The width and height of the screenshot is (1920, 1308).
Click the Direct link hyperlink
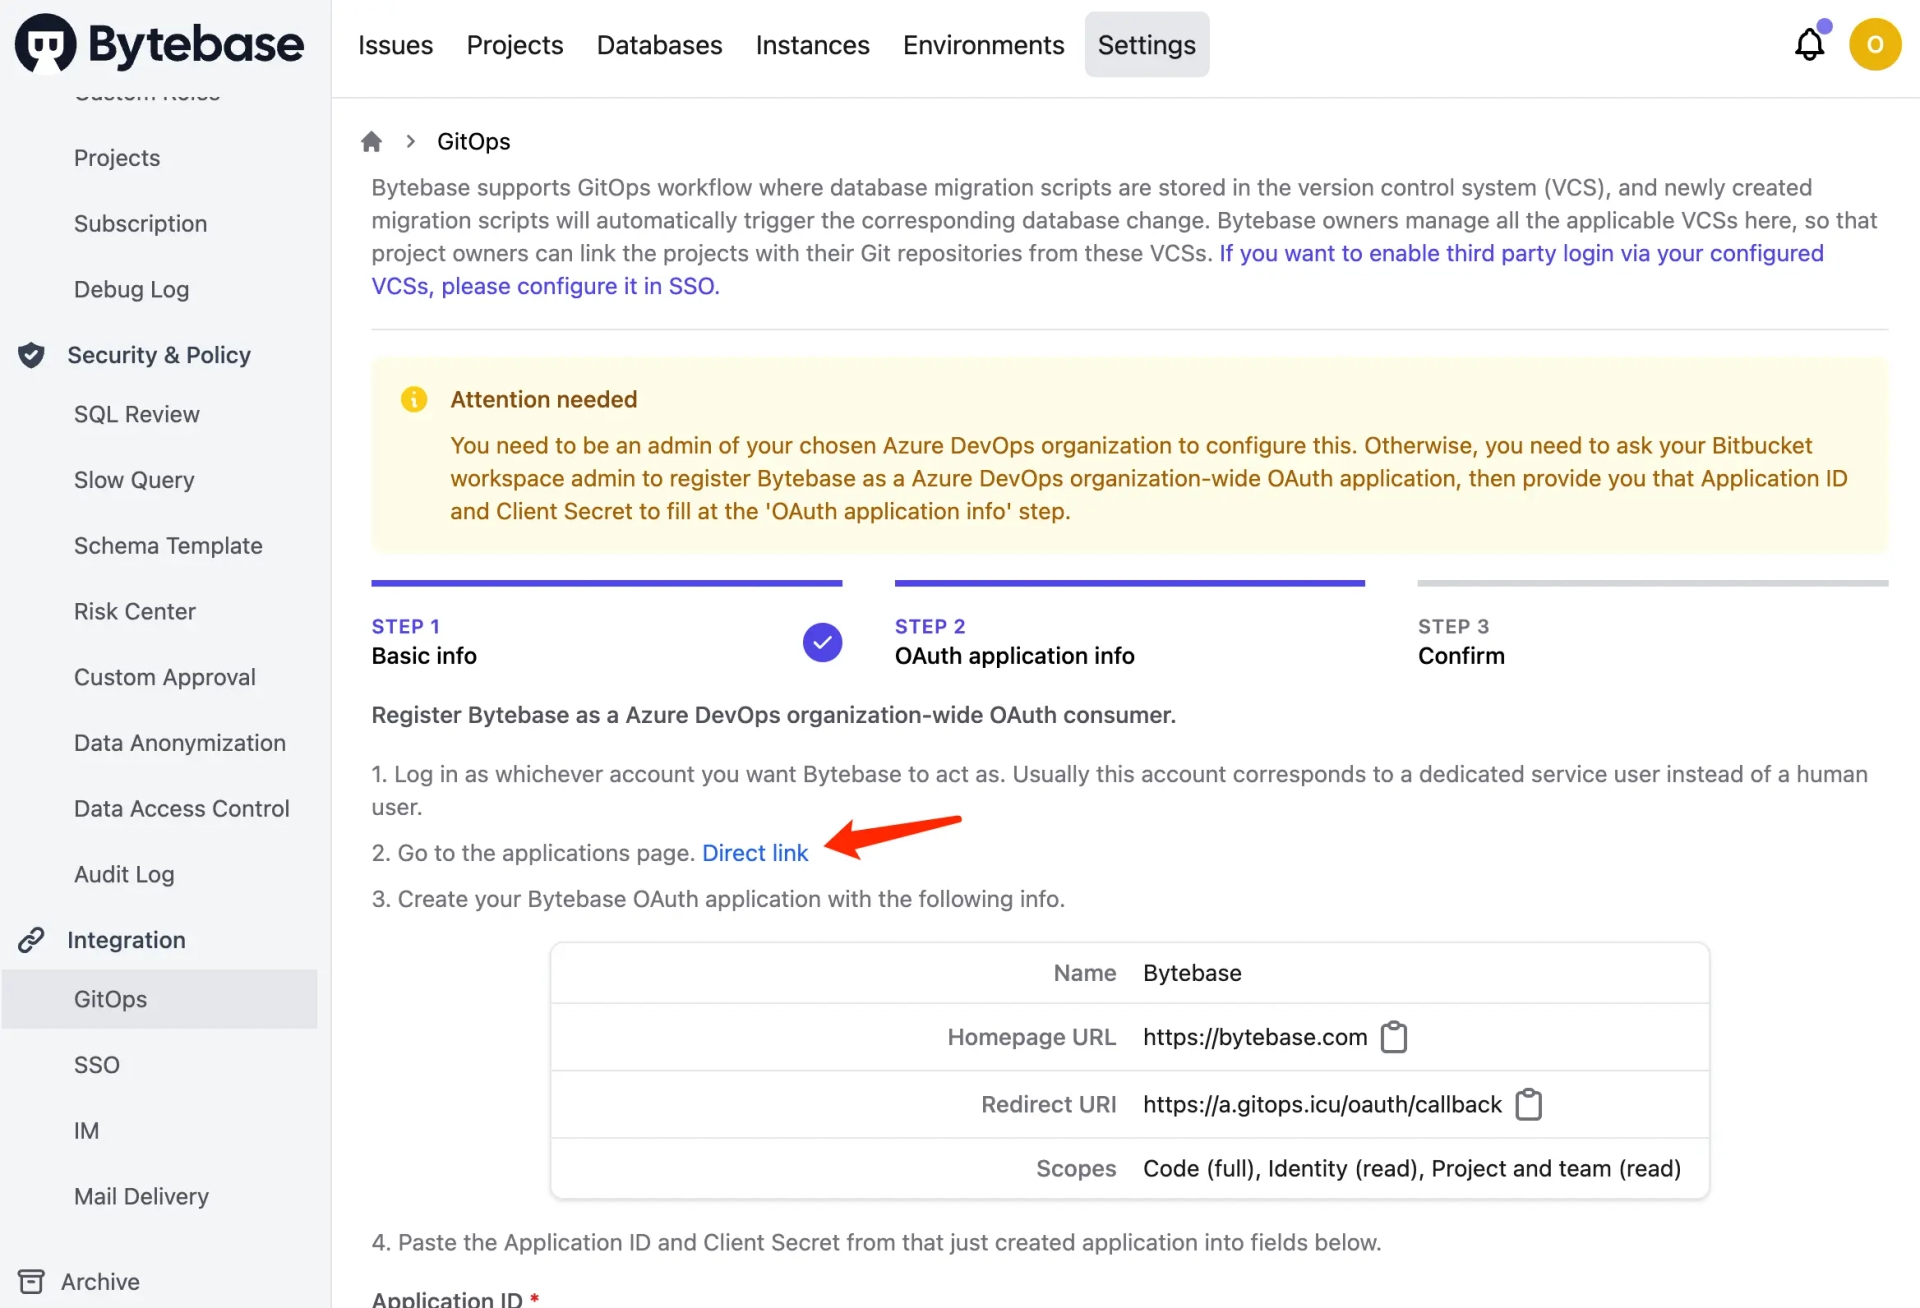754,852
